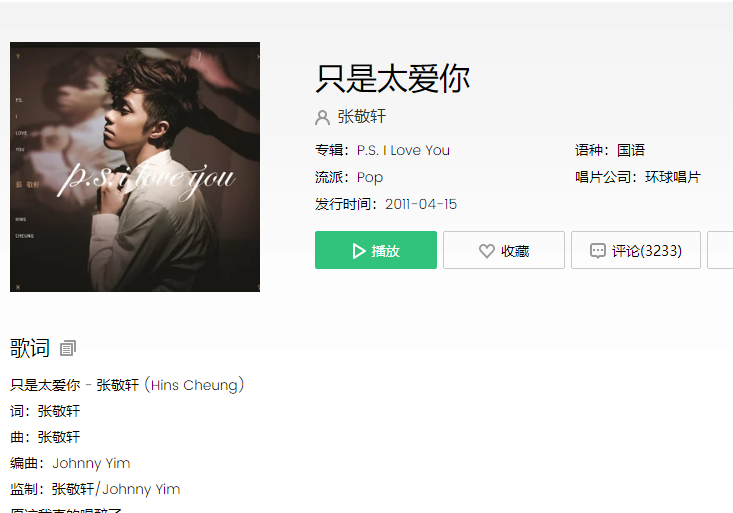This screenshot has height=513, width=733.
Task: Click the comment bubble icon
Action: tap(597, 251)
